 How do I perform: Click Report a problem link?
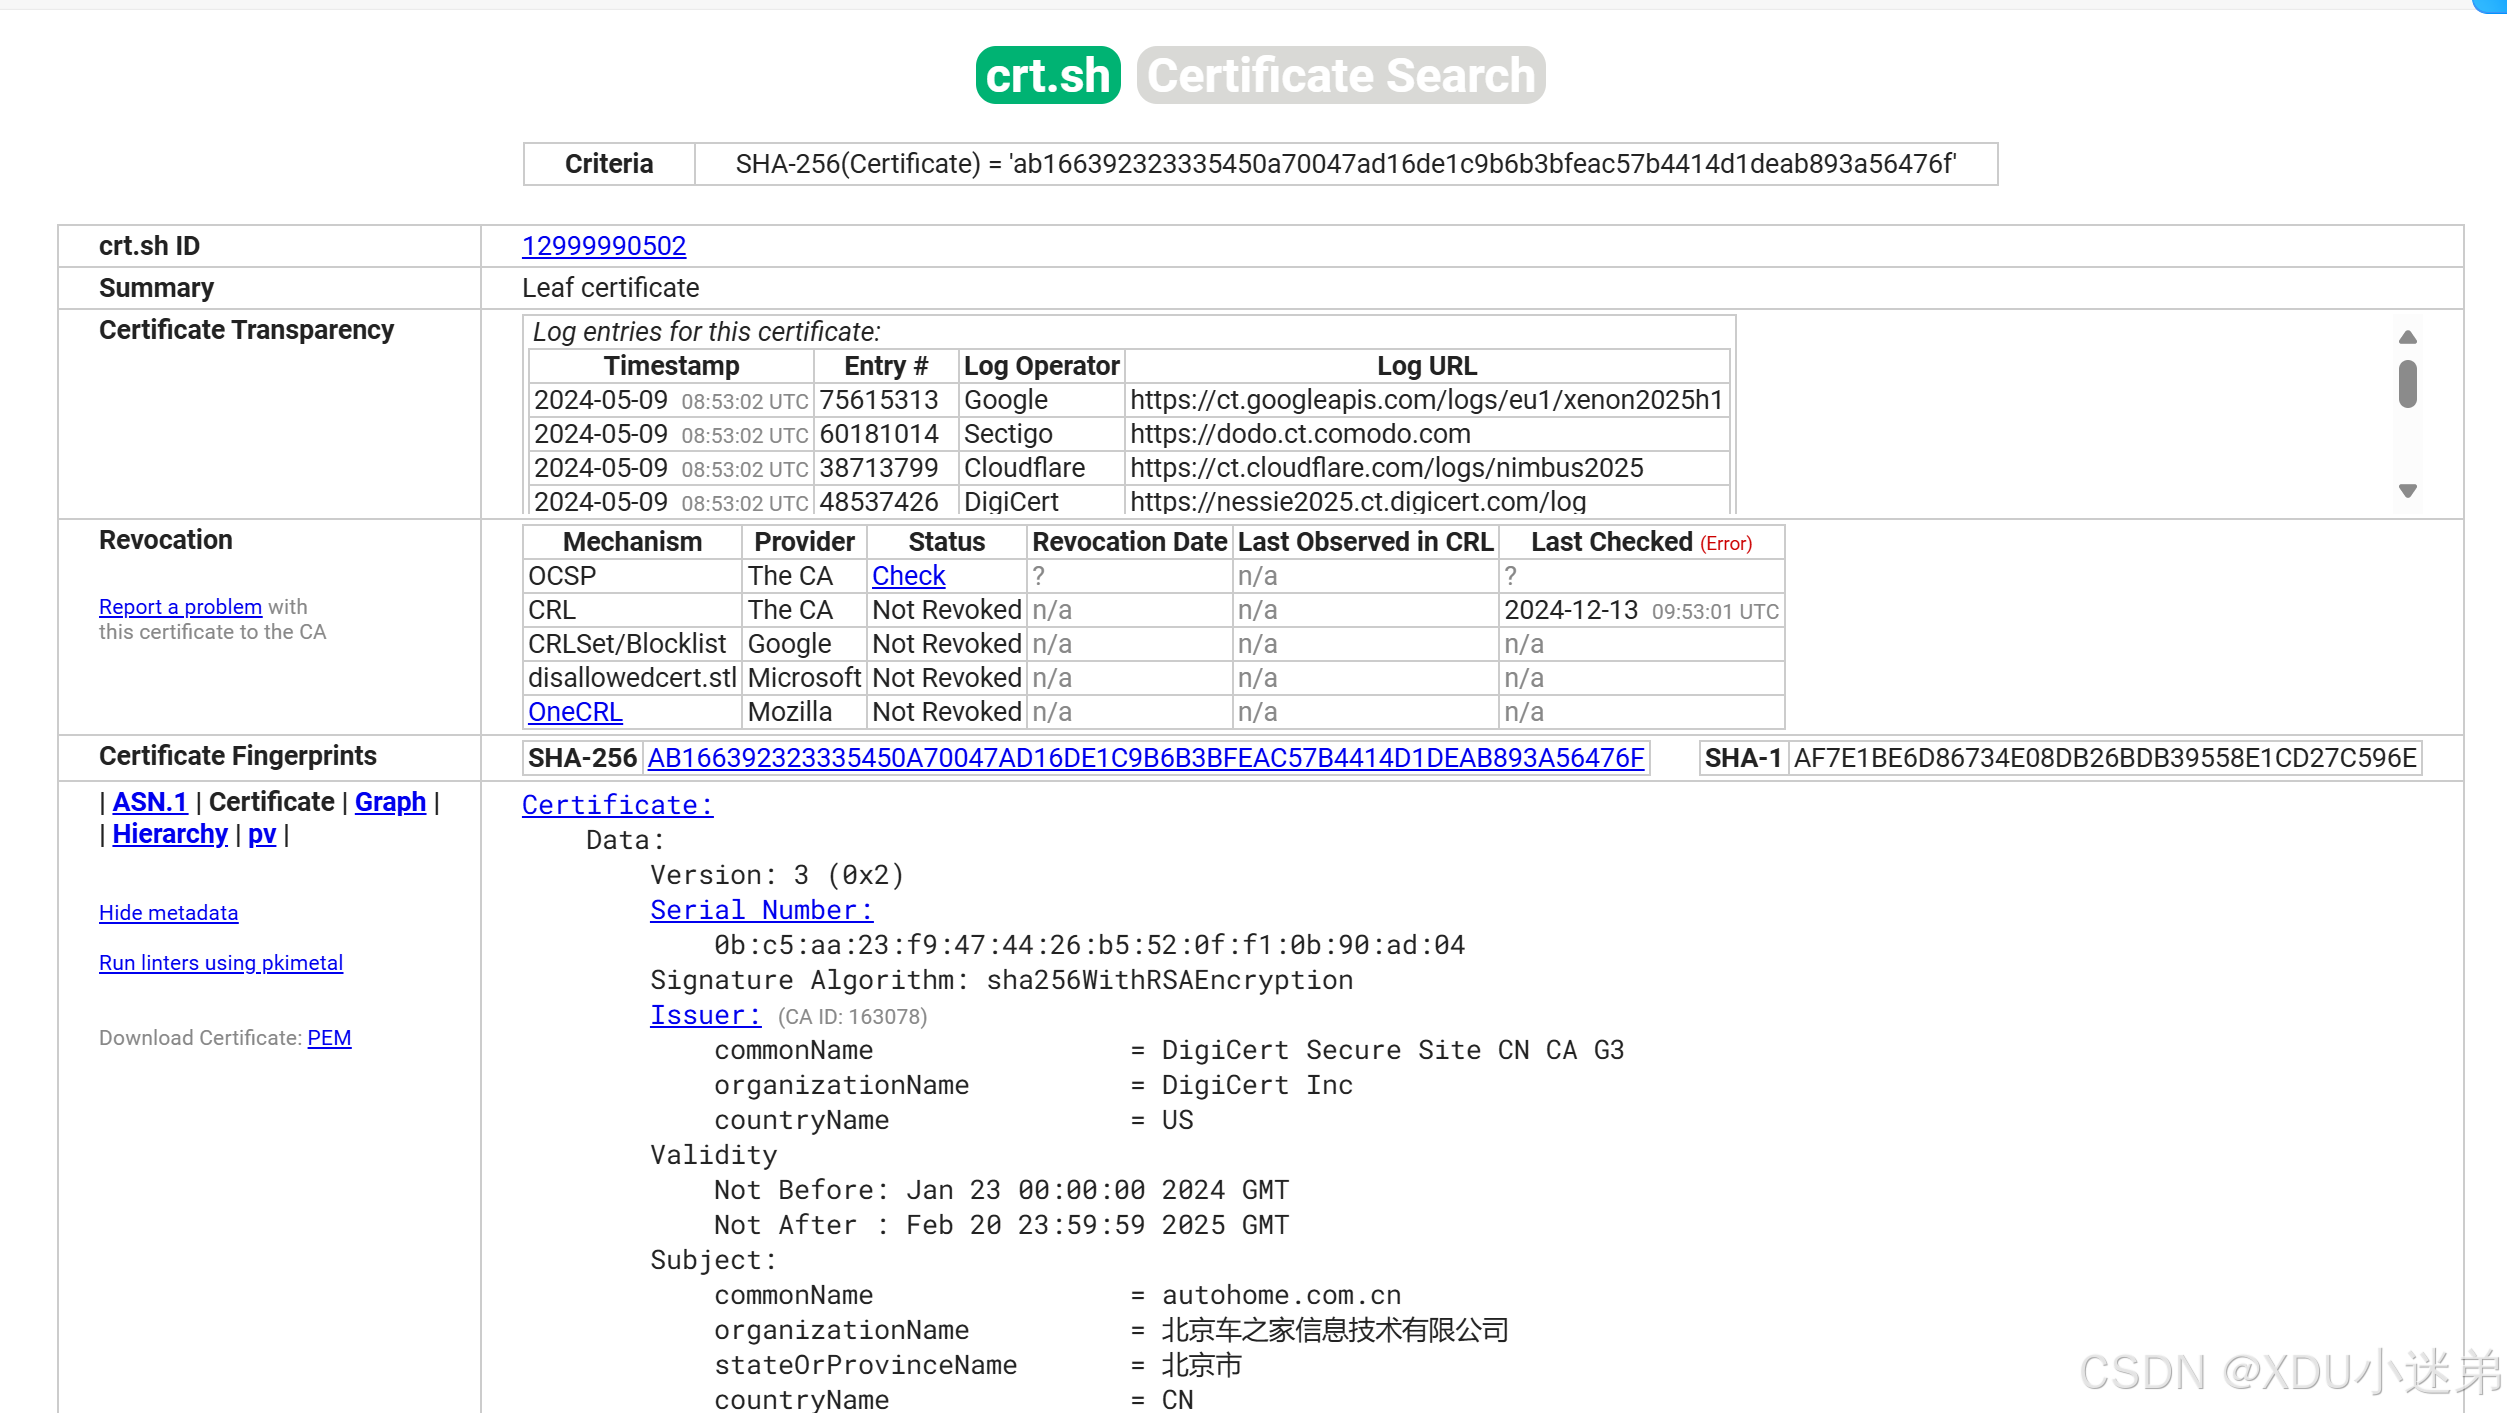tap(180, 607)
